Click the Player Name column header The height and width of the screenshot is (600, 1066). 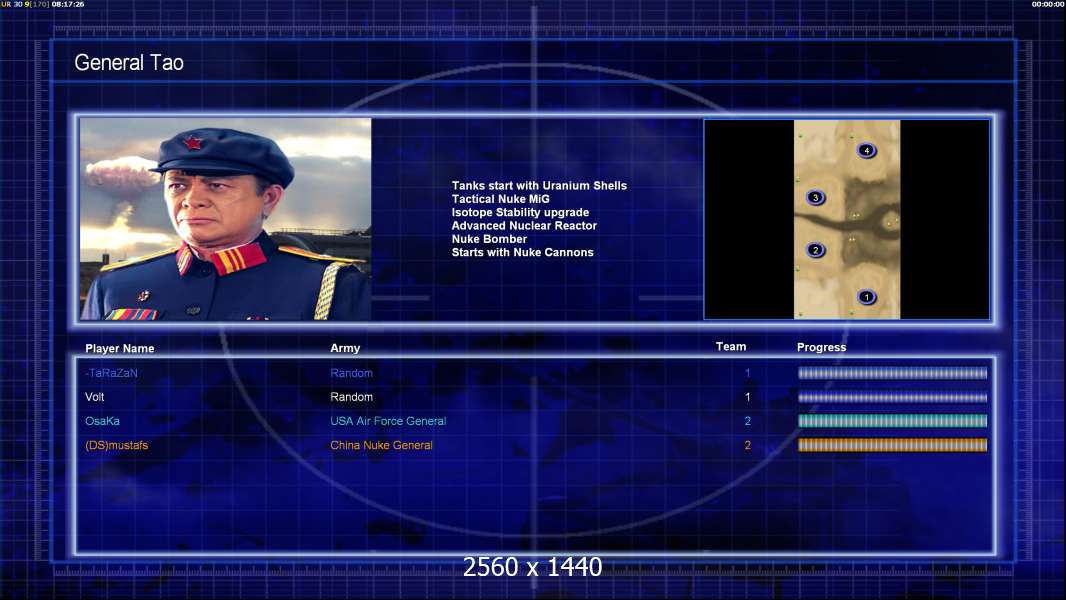click(120, 349)
